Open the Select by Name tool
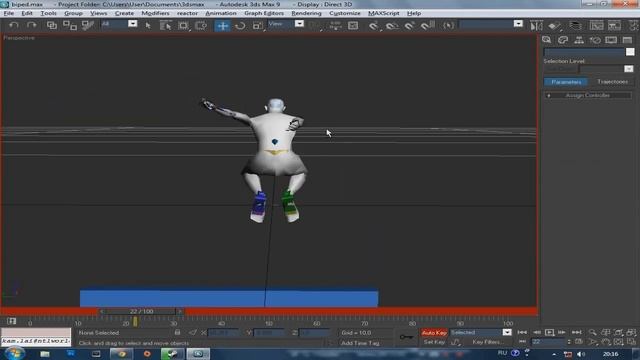The width and height of the screenshot is (640, 360). (165, 26)
